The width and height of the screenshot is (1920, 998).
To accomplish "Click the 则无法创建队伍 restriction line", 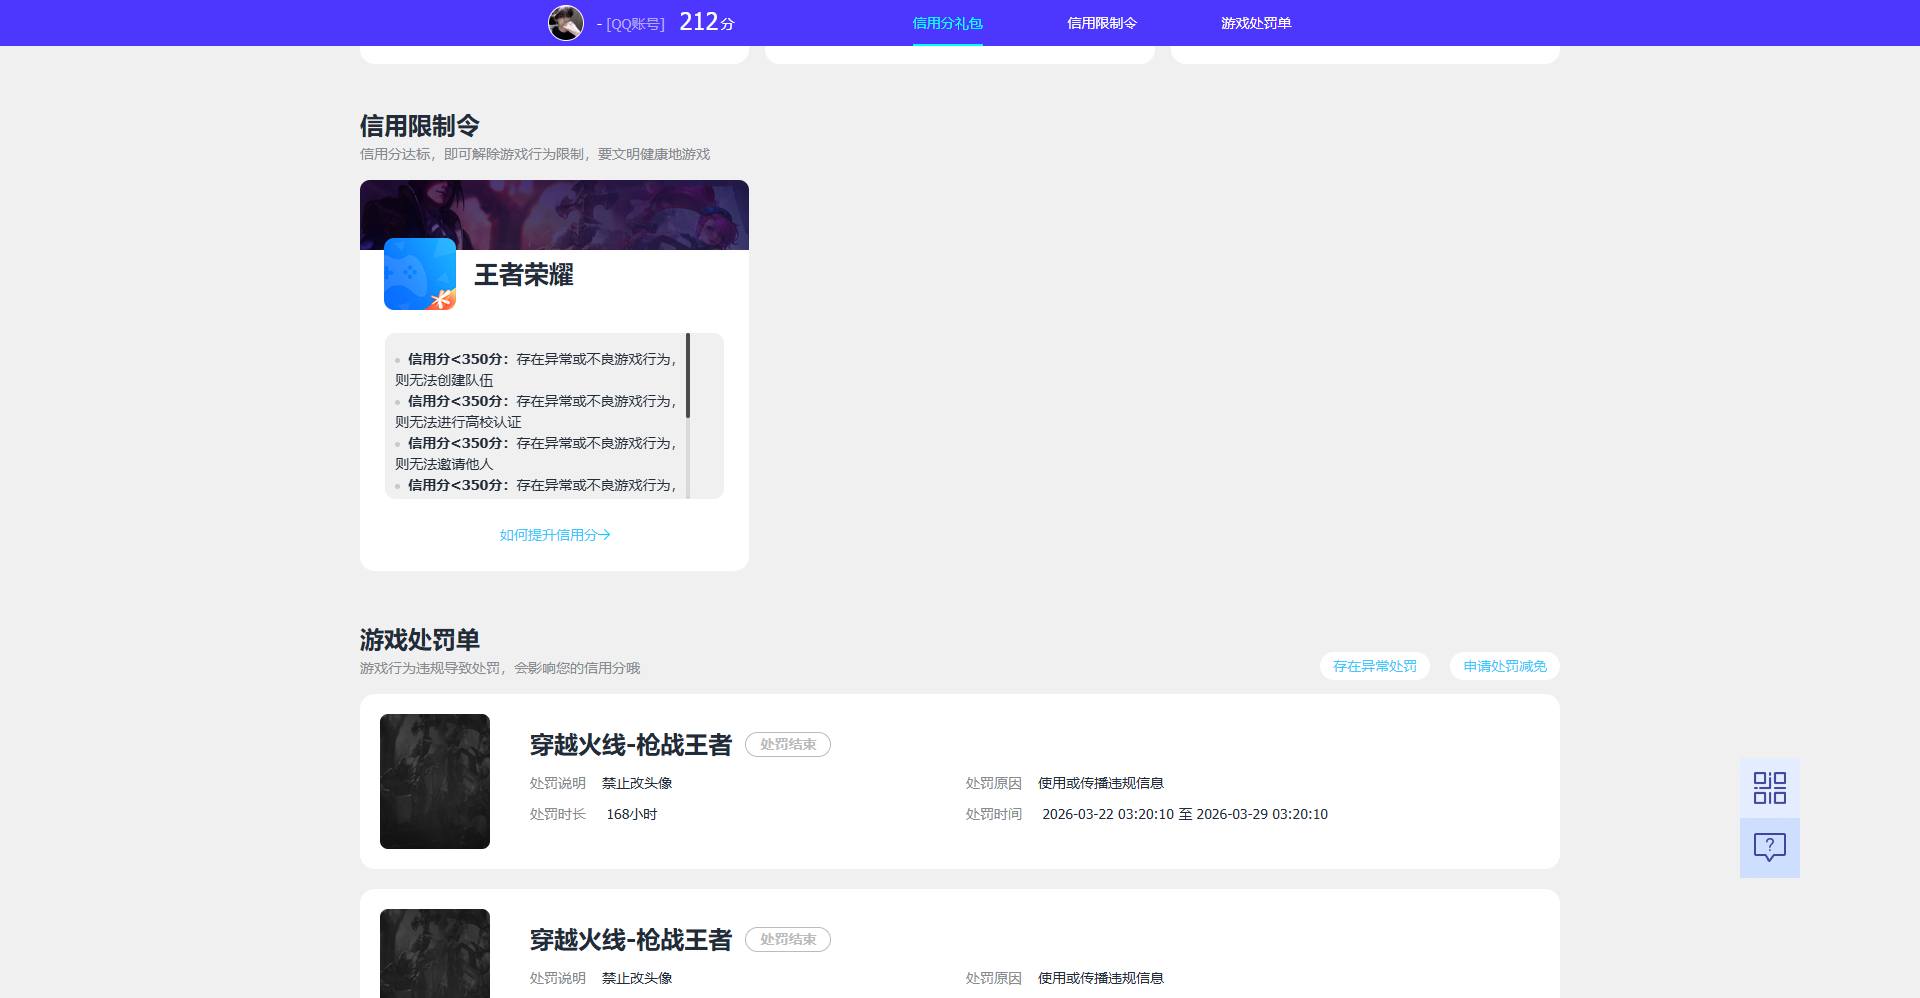I will [x=444, y=380].
